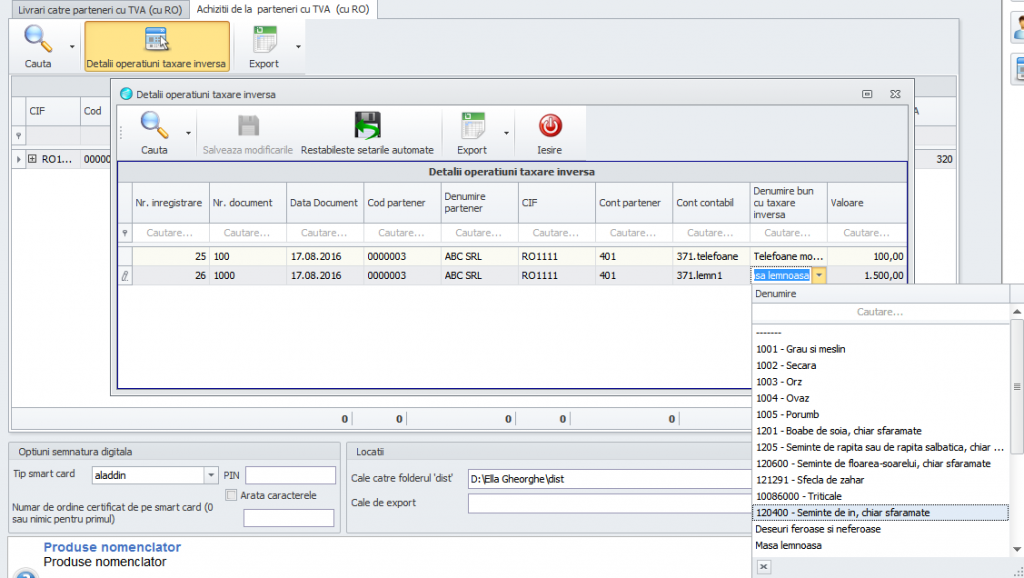
Task: Close the Detalii operatiuni taxare inversa dialog
Action: [x=895, y=94]
